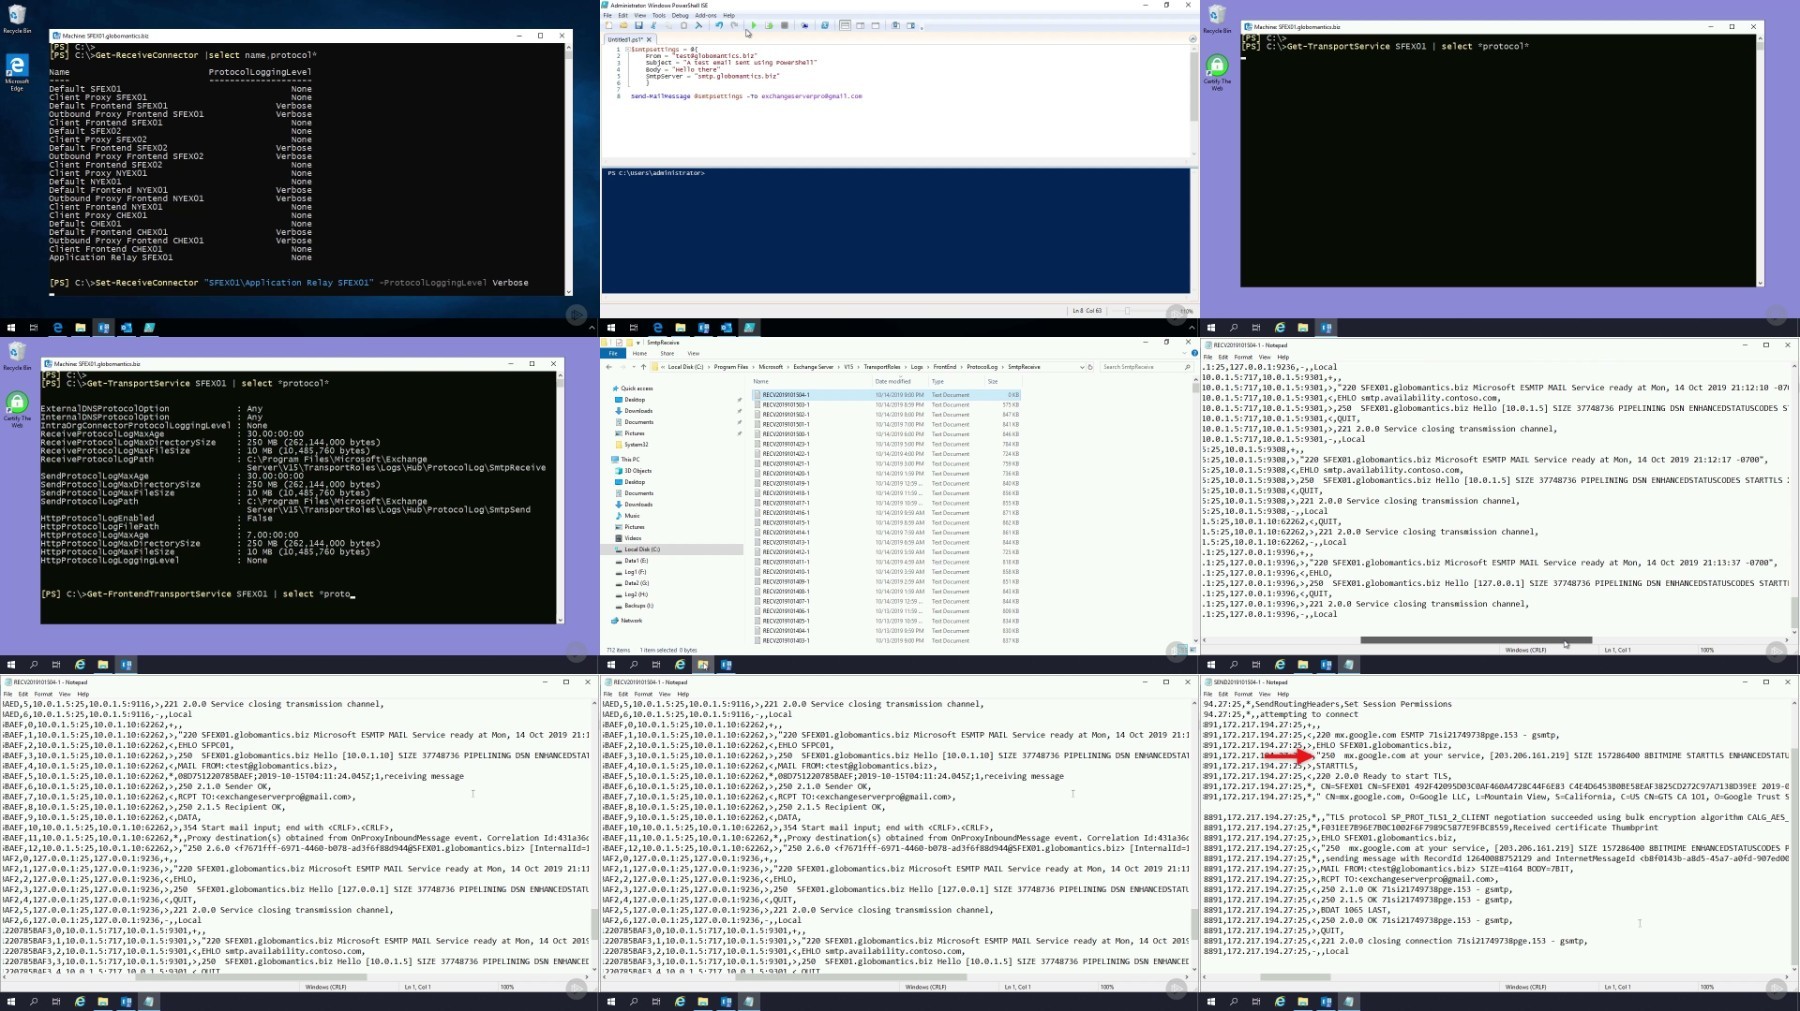Open the Microsoft Edge desktop shortcut
The height and width of the screenshot is (1011, 1800).
click(17, 70)
